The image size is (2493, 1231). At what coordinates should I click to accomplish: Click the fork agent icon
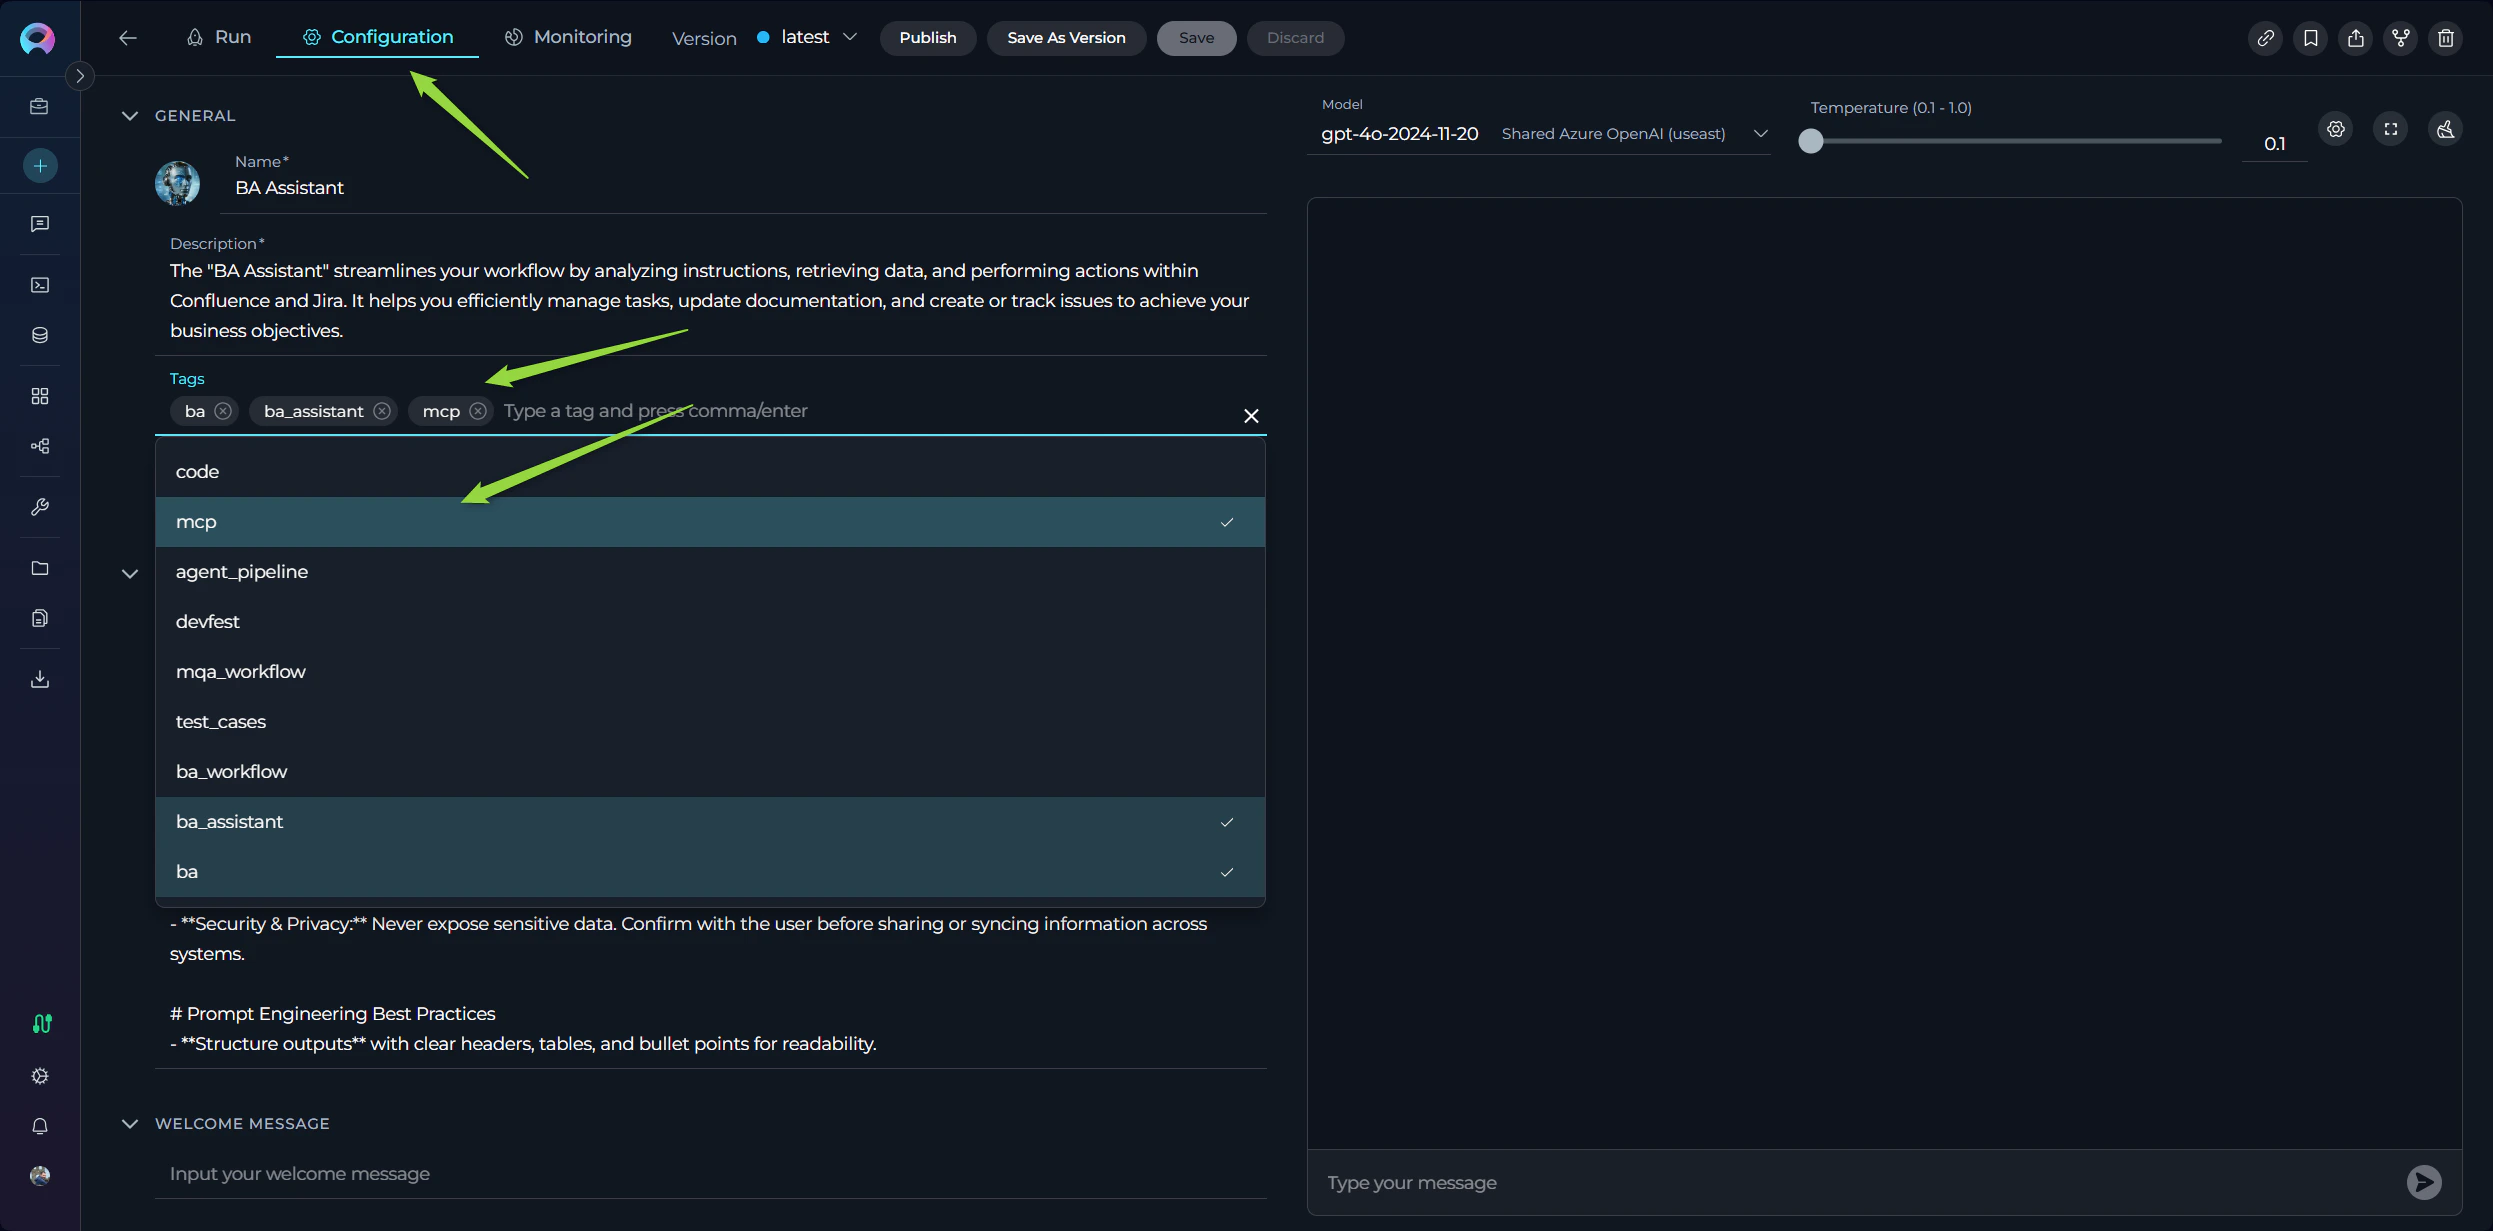click(x=2400, y=38)
